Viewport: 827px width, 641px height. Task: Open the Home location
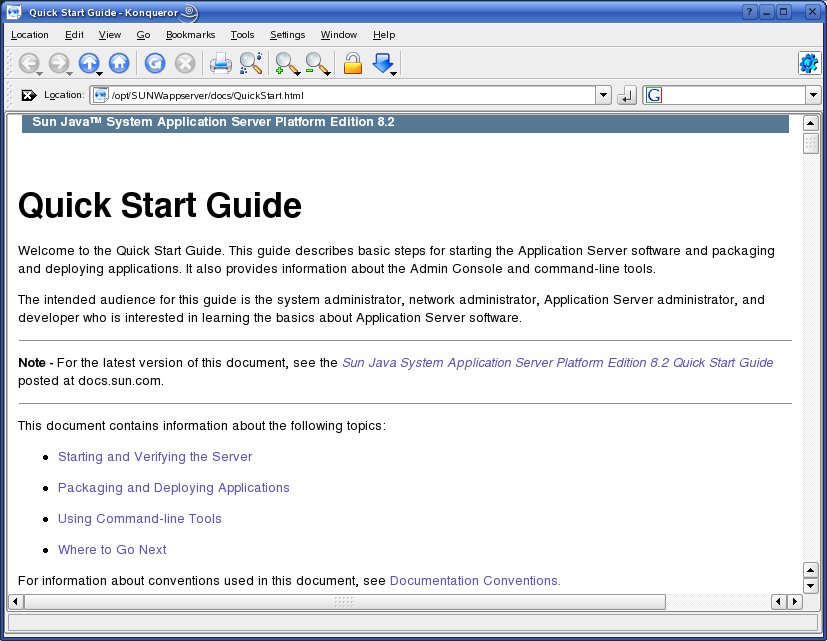(119, 63)
